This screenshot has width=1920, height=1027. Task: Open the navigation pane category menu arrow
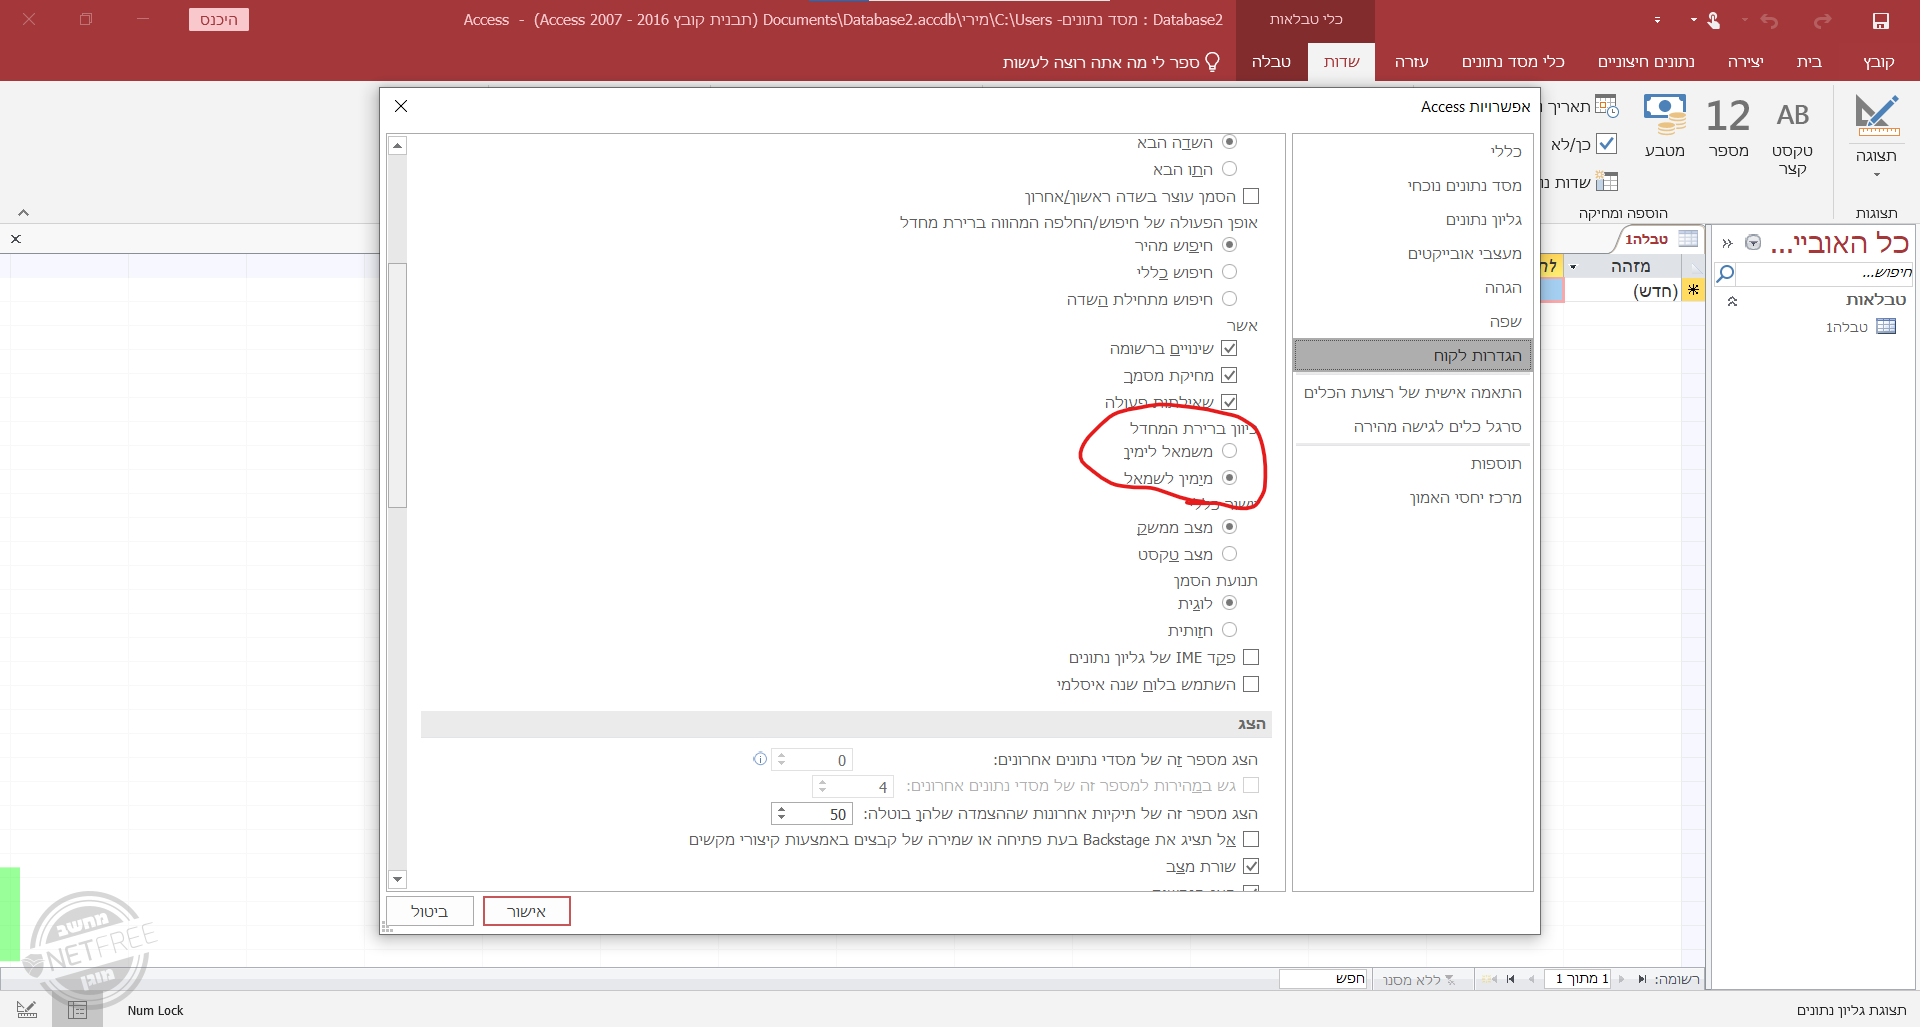coord(1753,243)
